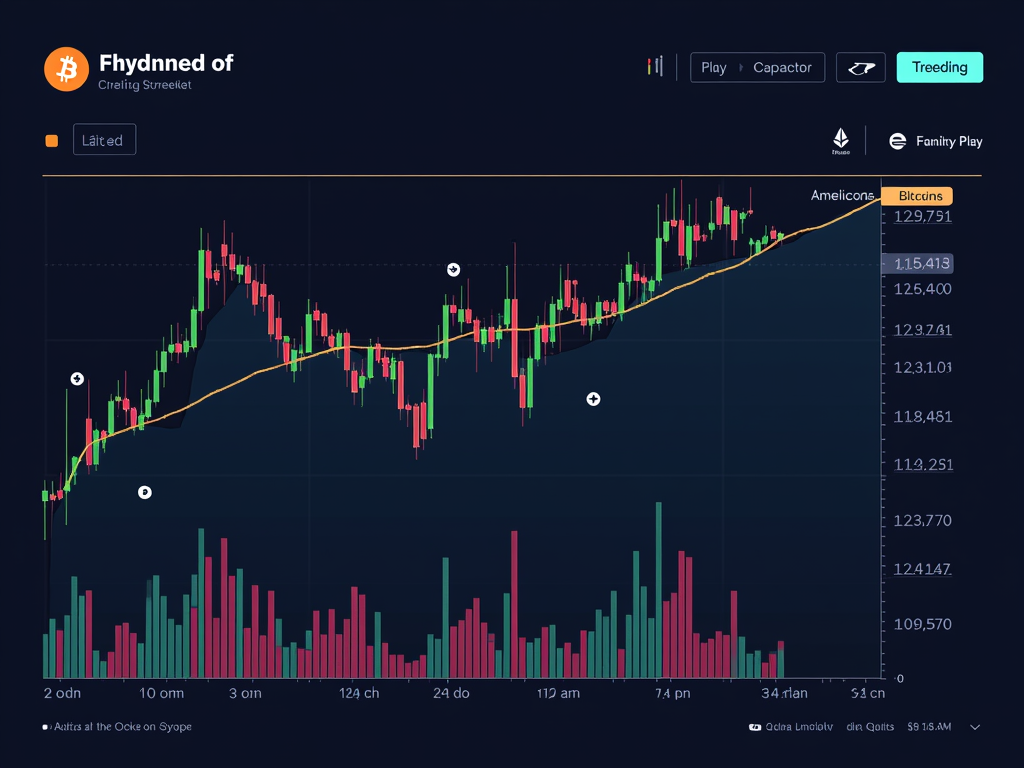This screenshot has width=1024, height=768.
Task: Click the plus marker at chart's left edge
Action: tap(77, 378)
